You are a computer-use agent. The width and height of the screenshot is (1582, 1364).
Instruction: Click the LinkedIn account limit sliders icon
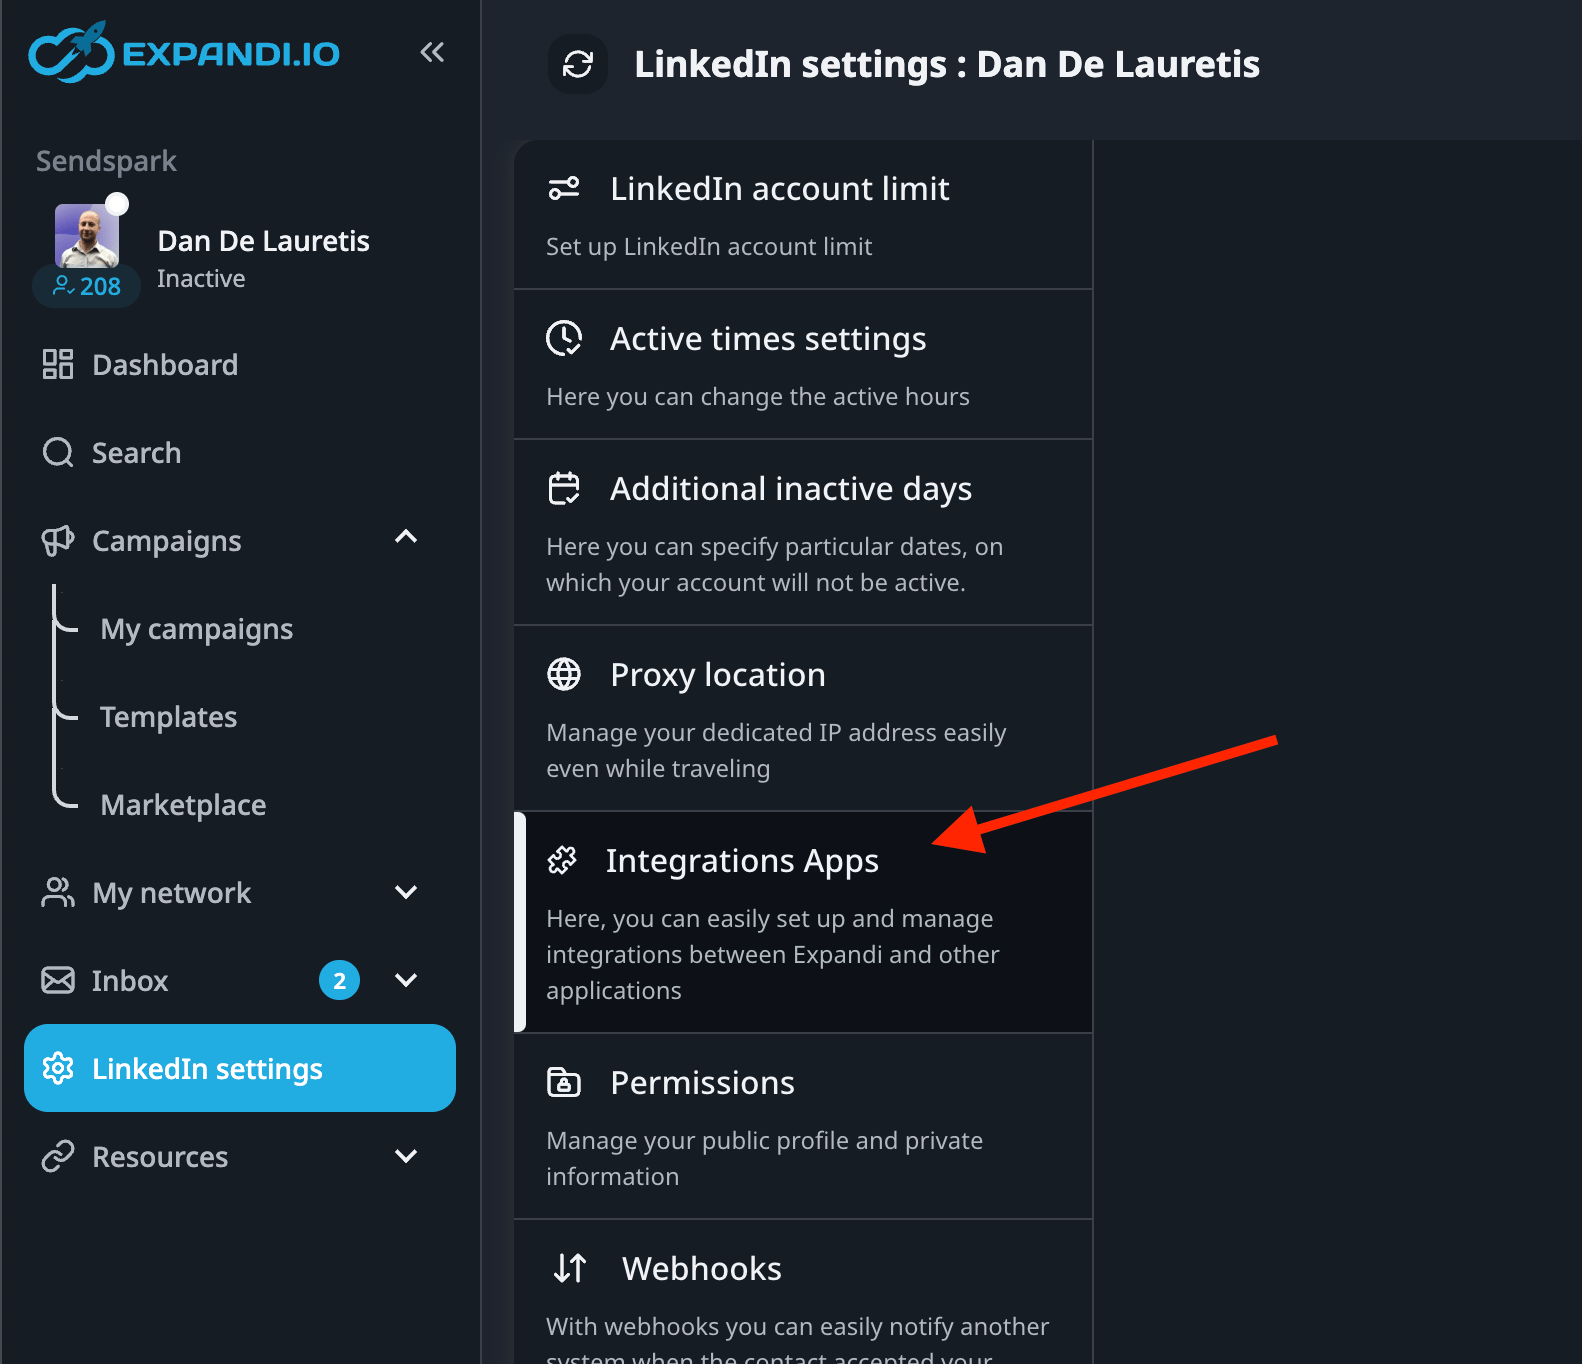point(564,188)
